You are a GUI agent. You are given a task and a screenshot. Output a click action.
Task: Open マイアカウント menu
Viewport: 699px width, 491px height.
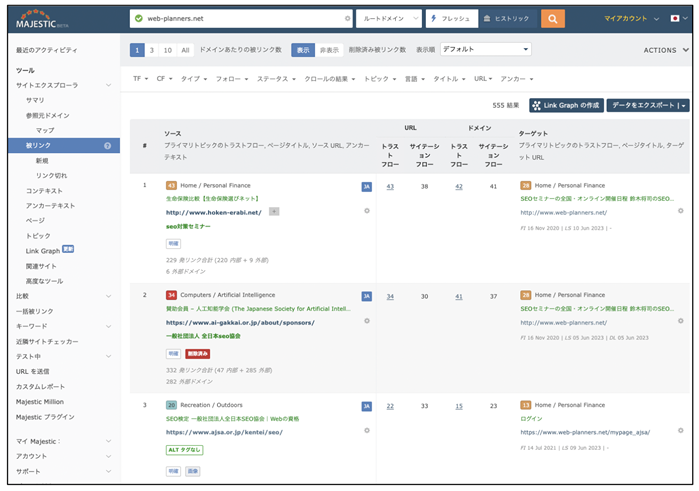tap(631, 19)
